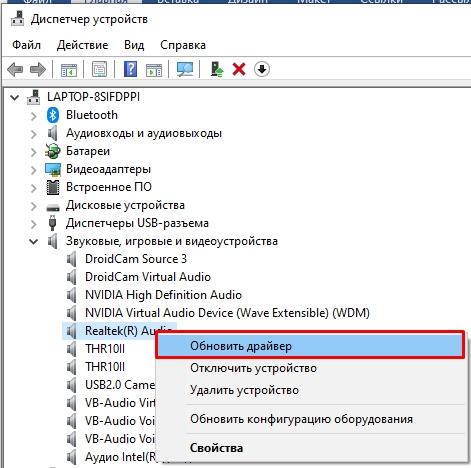Open the blue Help question-mark icon
This screenshot has height=468, width=471.
(130, 69)
